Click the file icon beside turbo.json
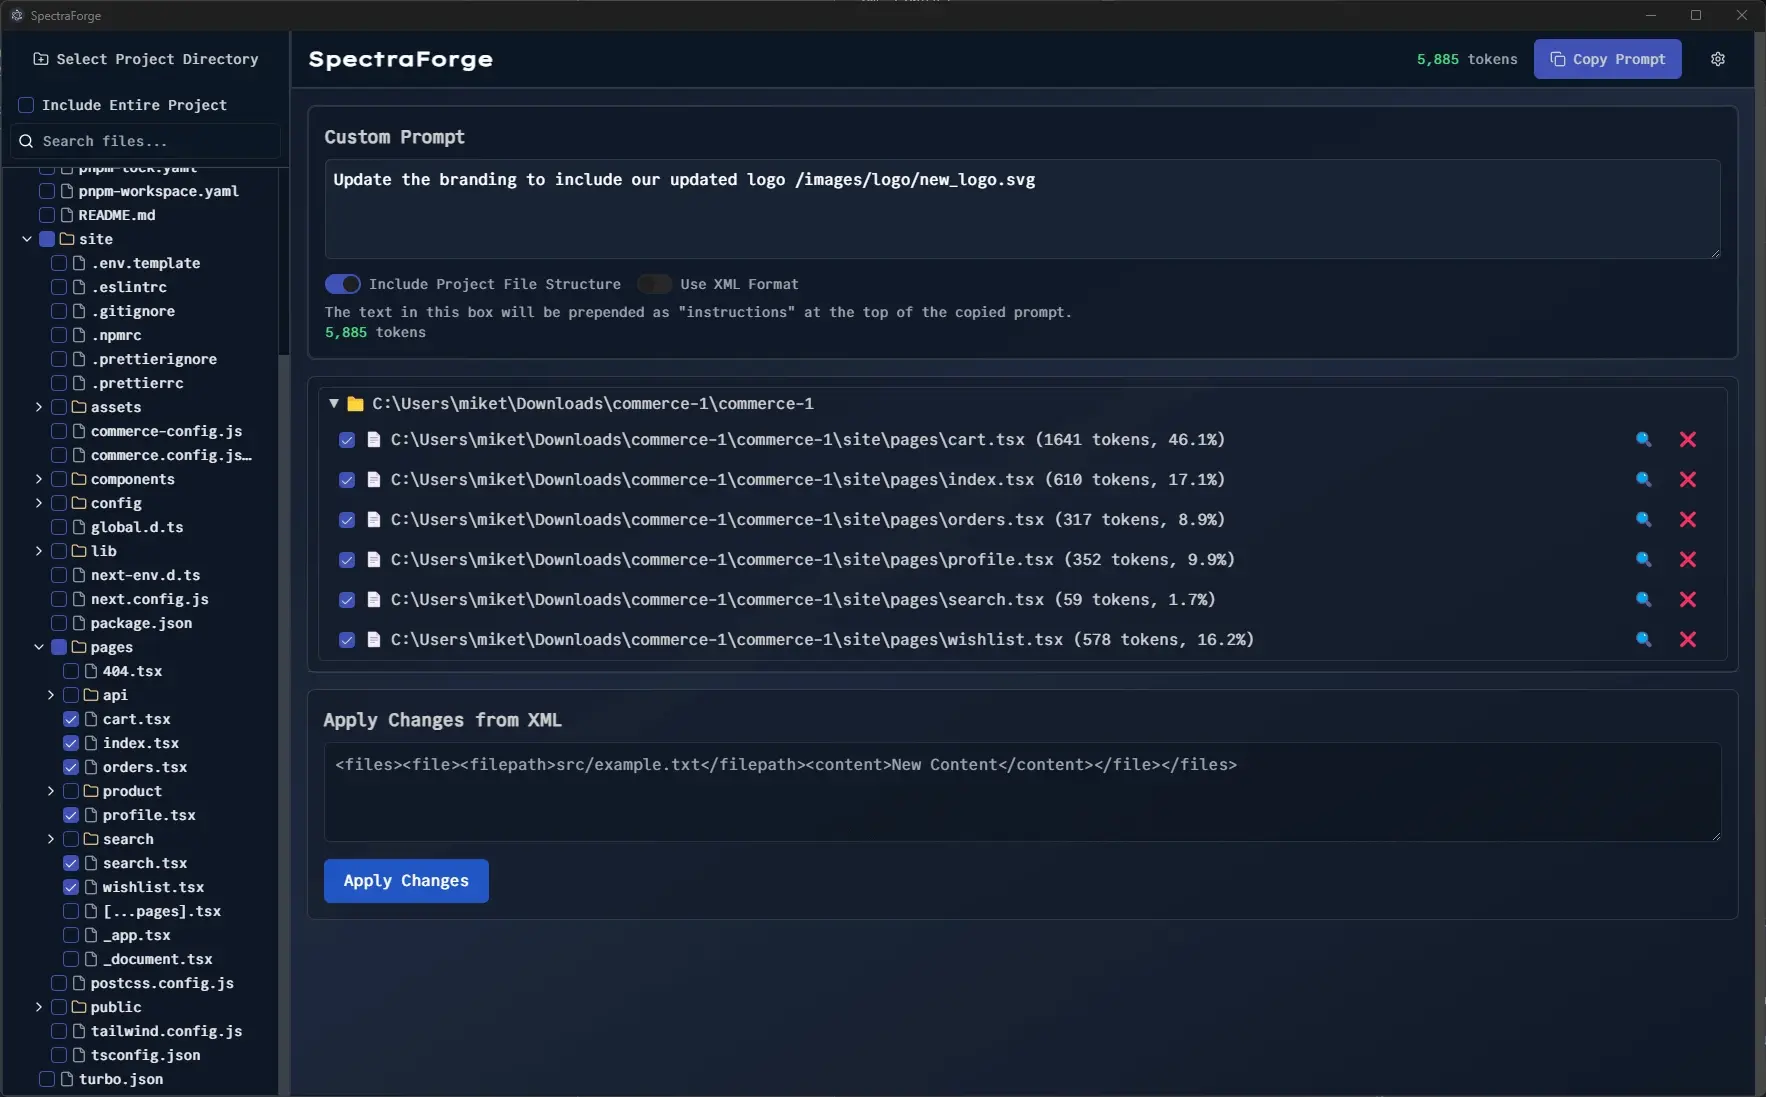 click(67, 1079)
